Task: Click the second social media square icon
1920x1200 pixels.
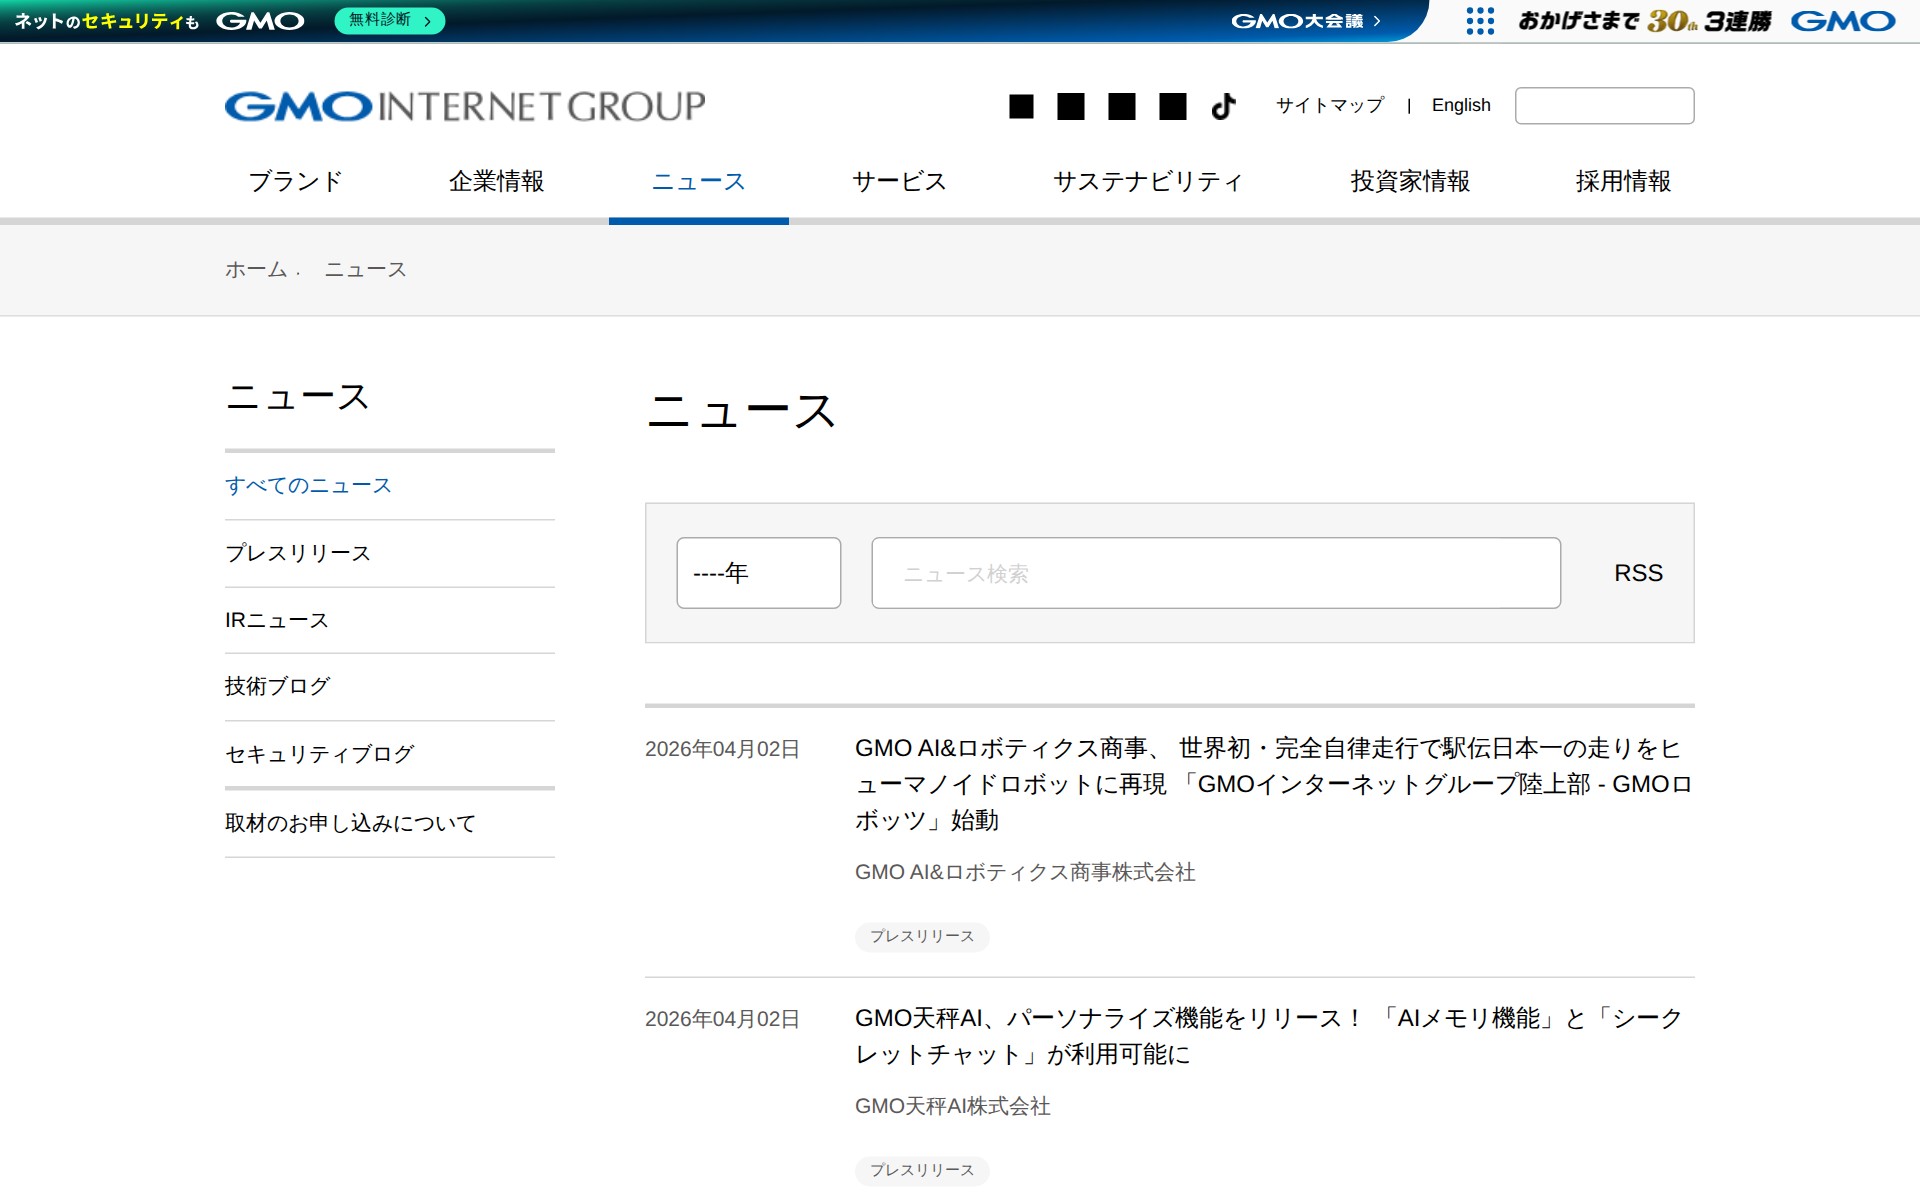Action: 1072,104
